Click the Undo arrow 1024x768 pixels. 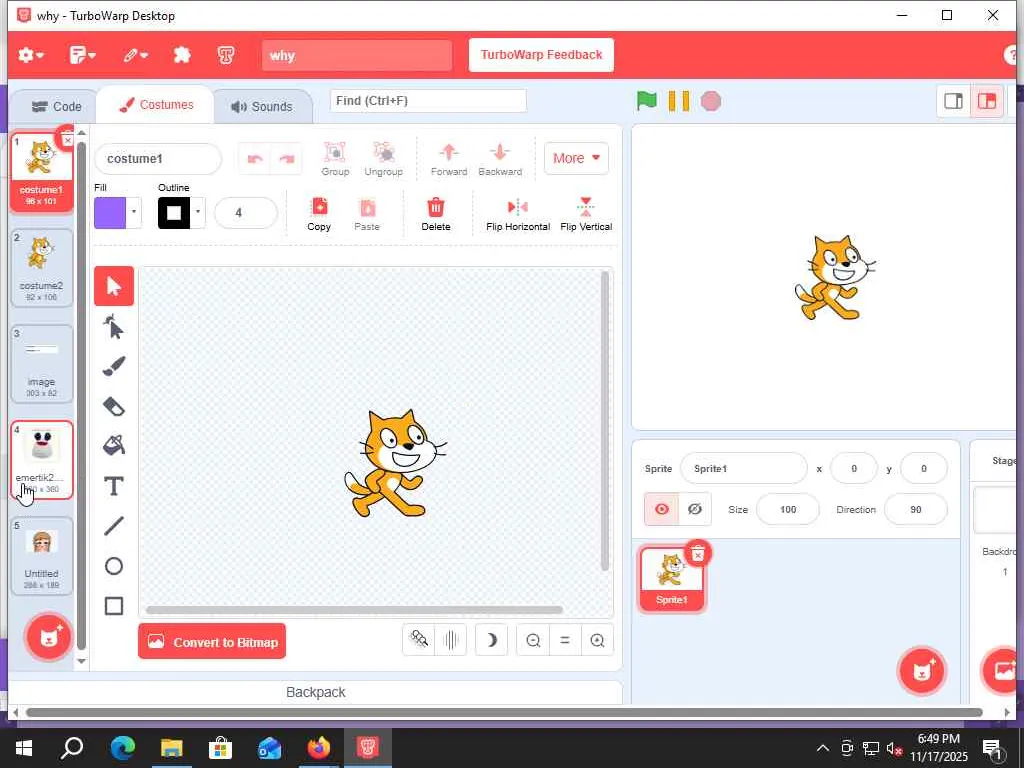(255, 159)
